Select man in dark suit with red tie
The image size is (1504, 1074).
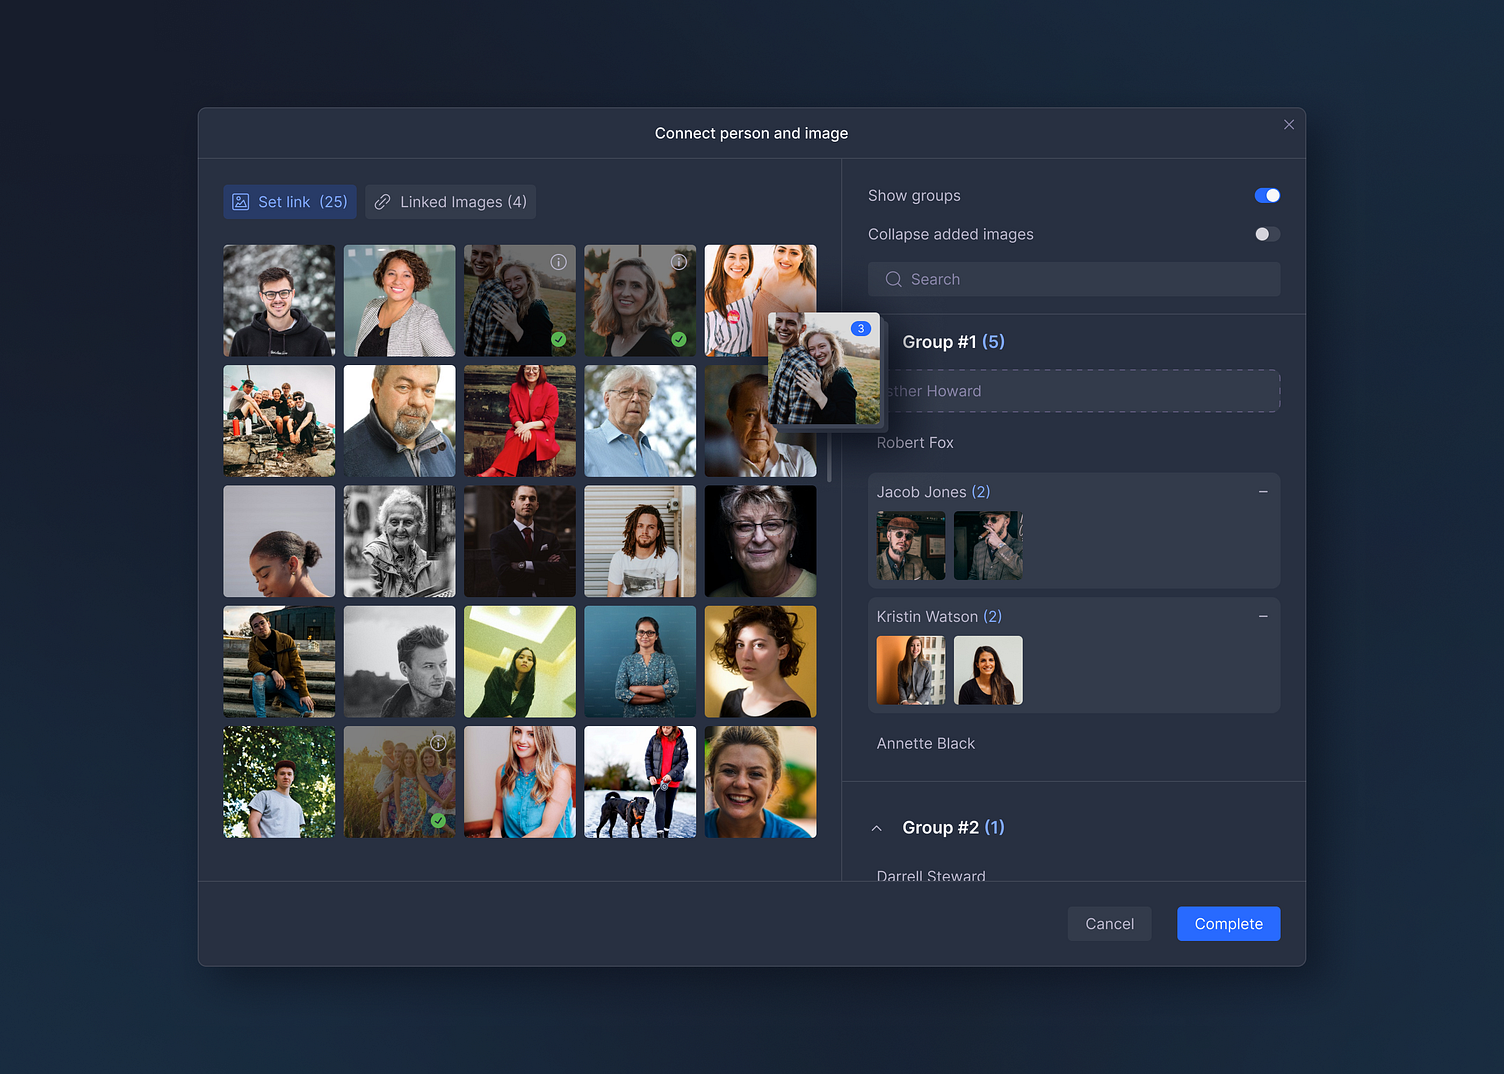pyautogui.click(x=520, y=542)
